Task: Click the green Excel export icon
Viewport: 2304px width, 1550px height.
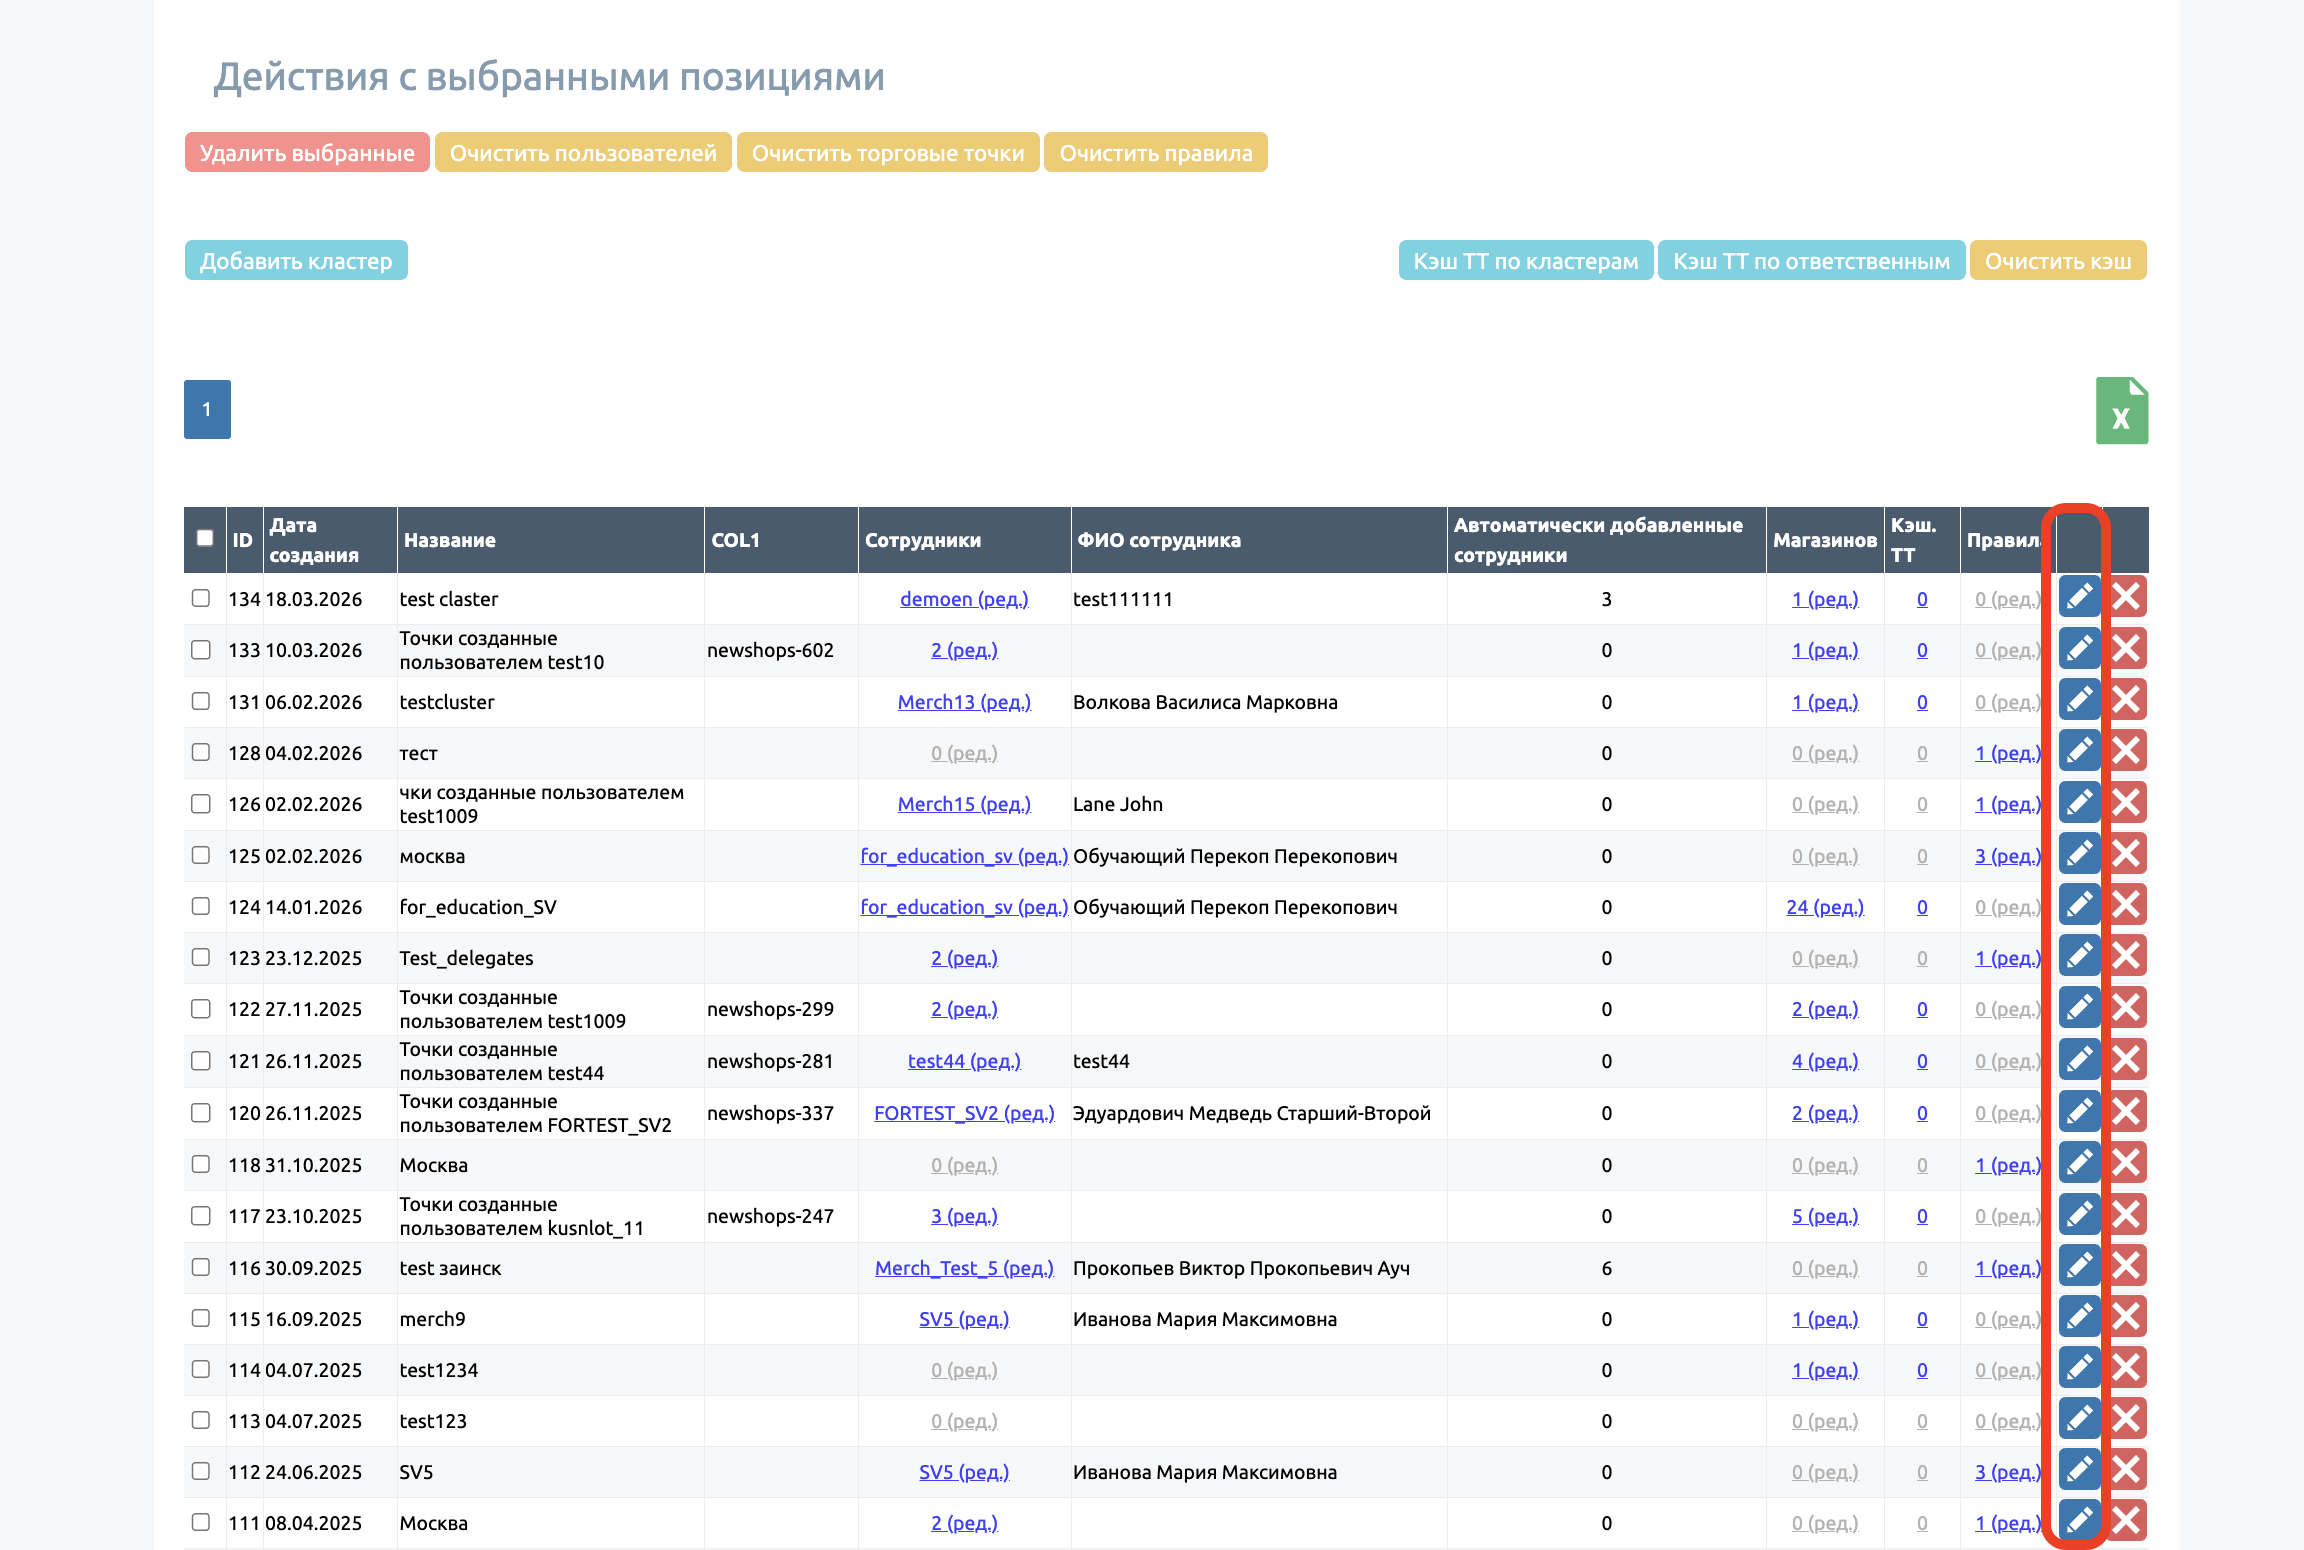Action: (x=2121, y=411)
